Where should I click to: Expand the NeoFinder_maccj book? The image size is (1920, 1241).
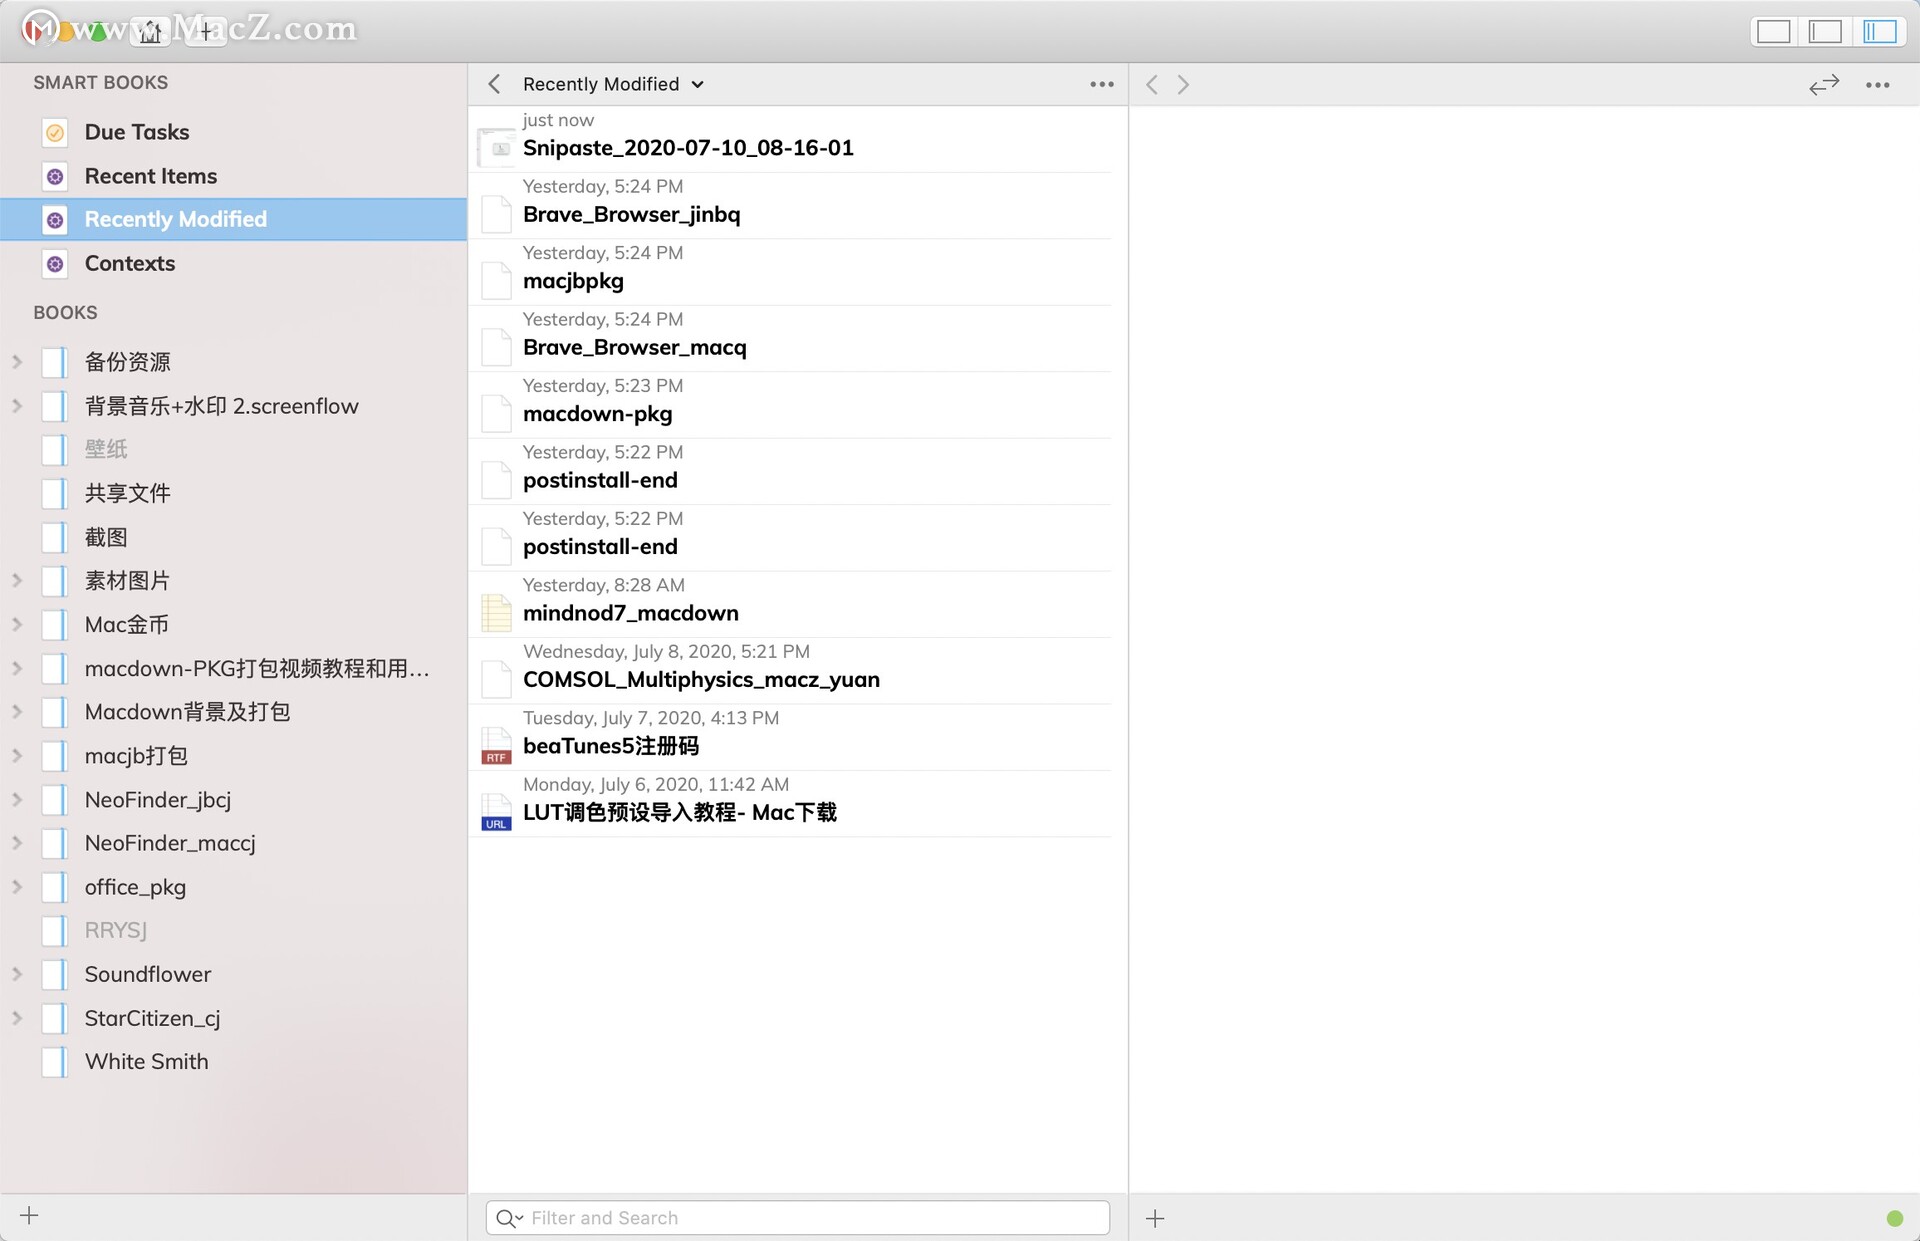click(17, 843)
